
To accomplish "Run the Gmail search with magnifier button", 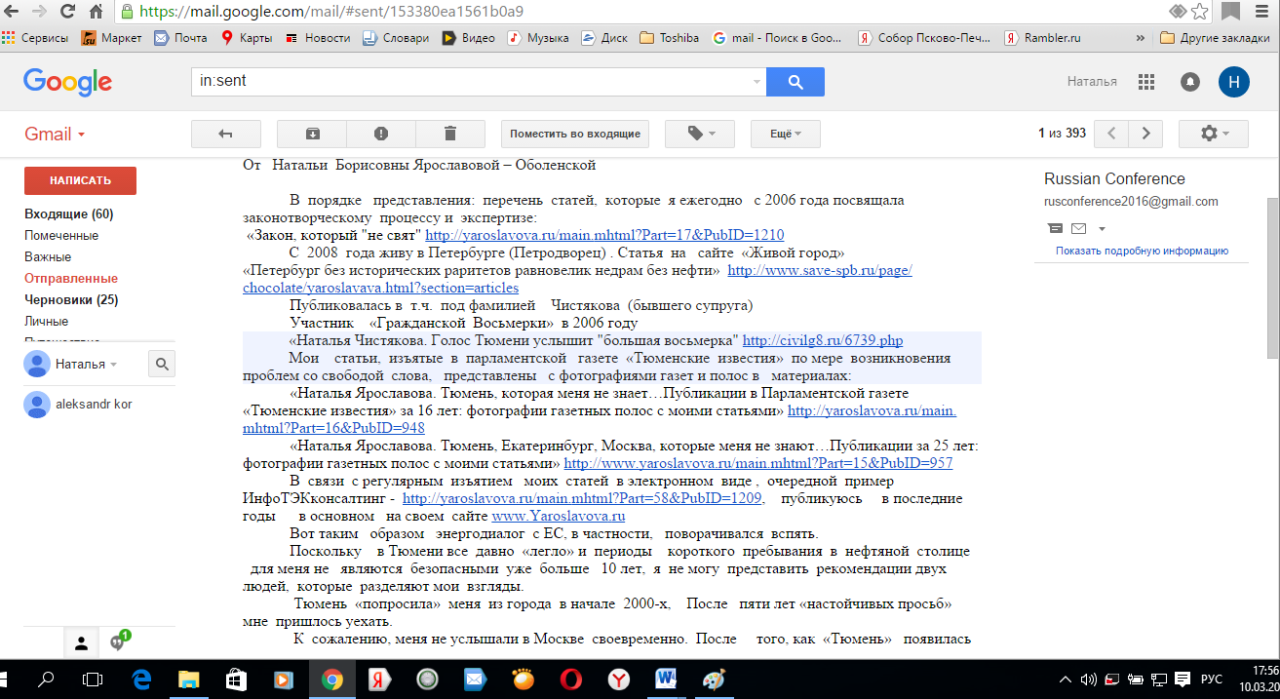I will 795,82.
